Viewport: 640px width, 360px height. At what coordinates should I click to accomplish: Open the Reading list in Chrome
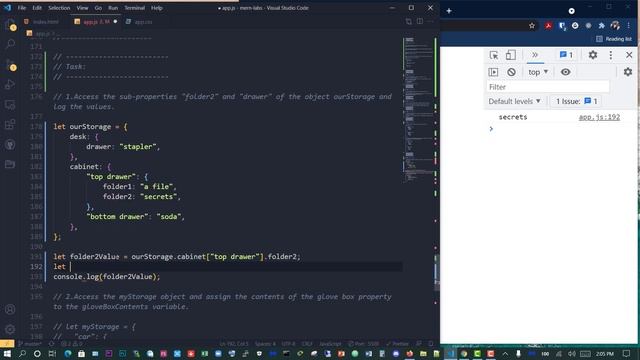[x=614, y=39]
